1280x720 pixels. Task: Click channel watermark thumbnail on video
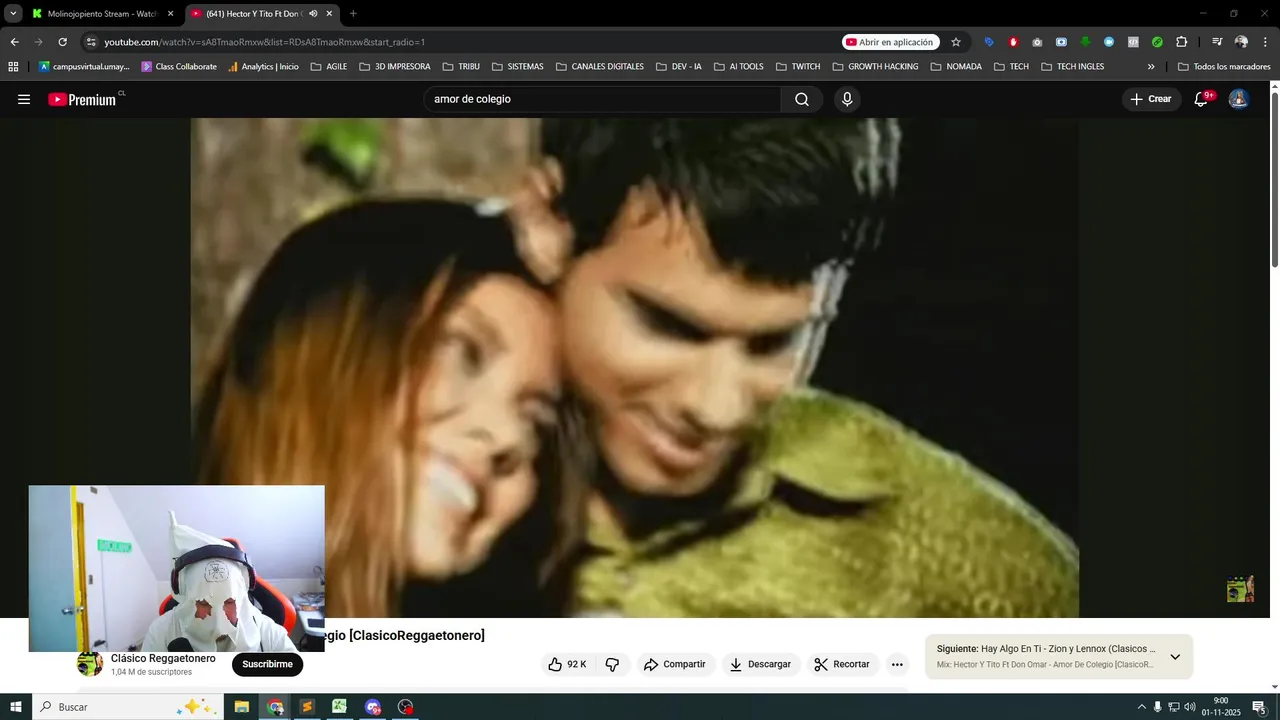click(x=1240, y=589)
